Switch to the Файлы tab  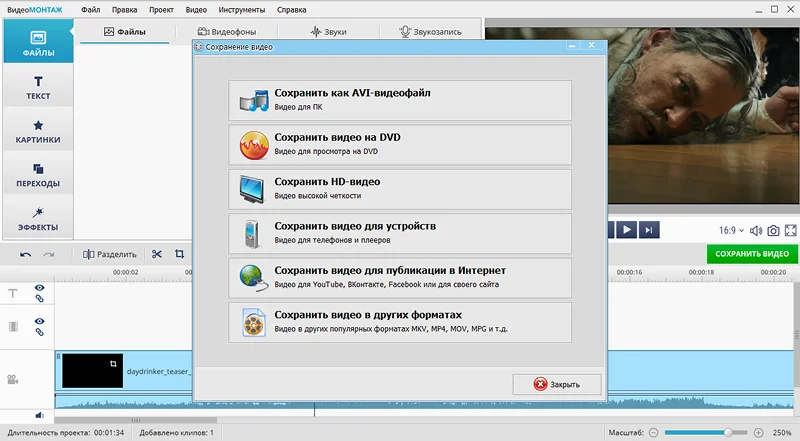[124, 32]
